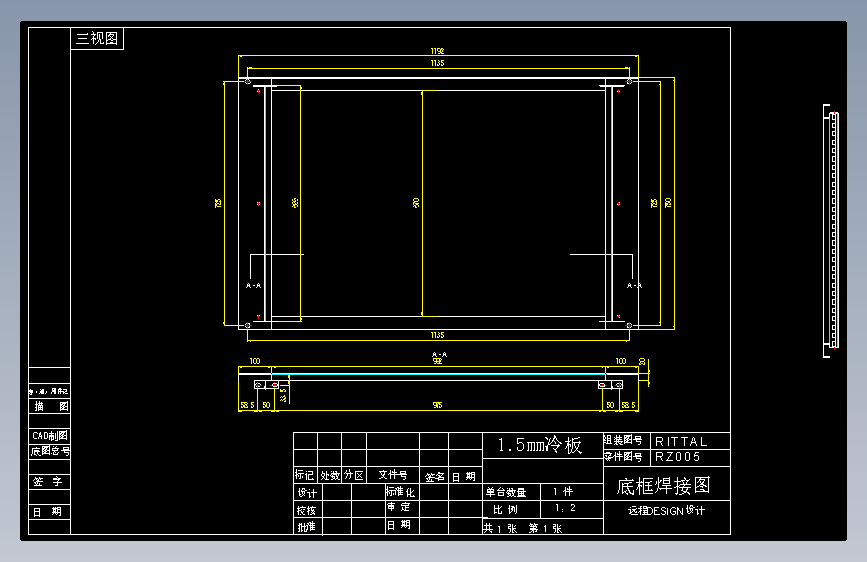
Task: Select the RZ005 part number value
Action: pyautogui.click(x=678, y=457)
